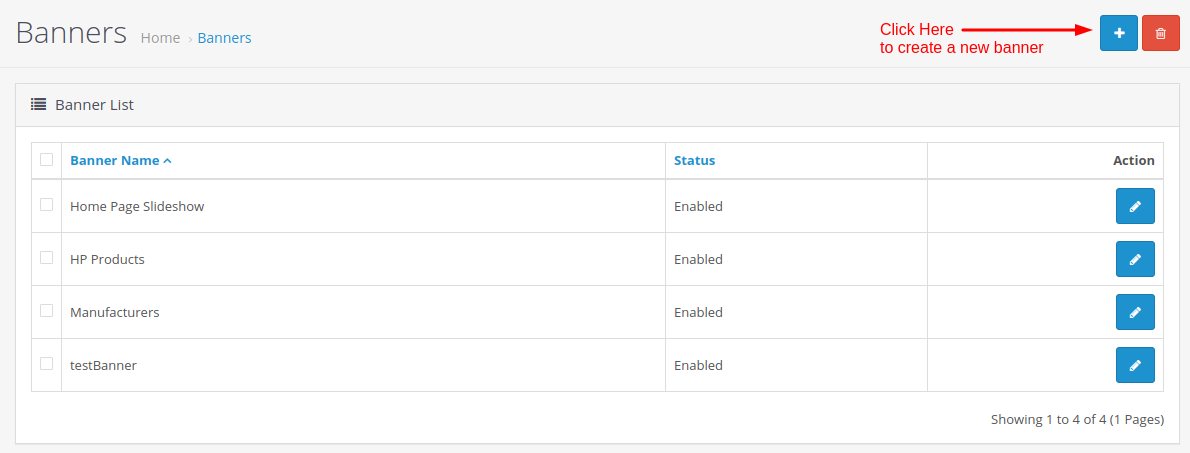Toggle the select-all checkbox in table header
The height and width of the screenshot is (453, 1190).
click(x=46, y=159)
